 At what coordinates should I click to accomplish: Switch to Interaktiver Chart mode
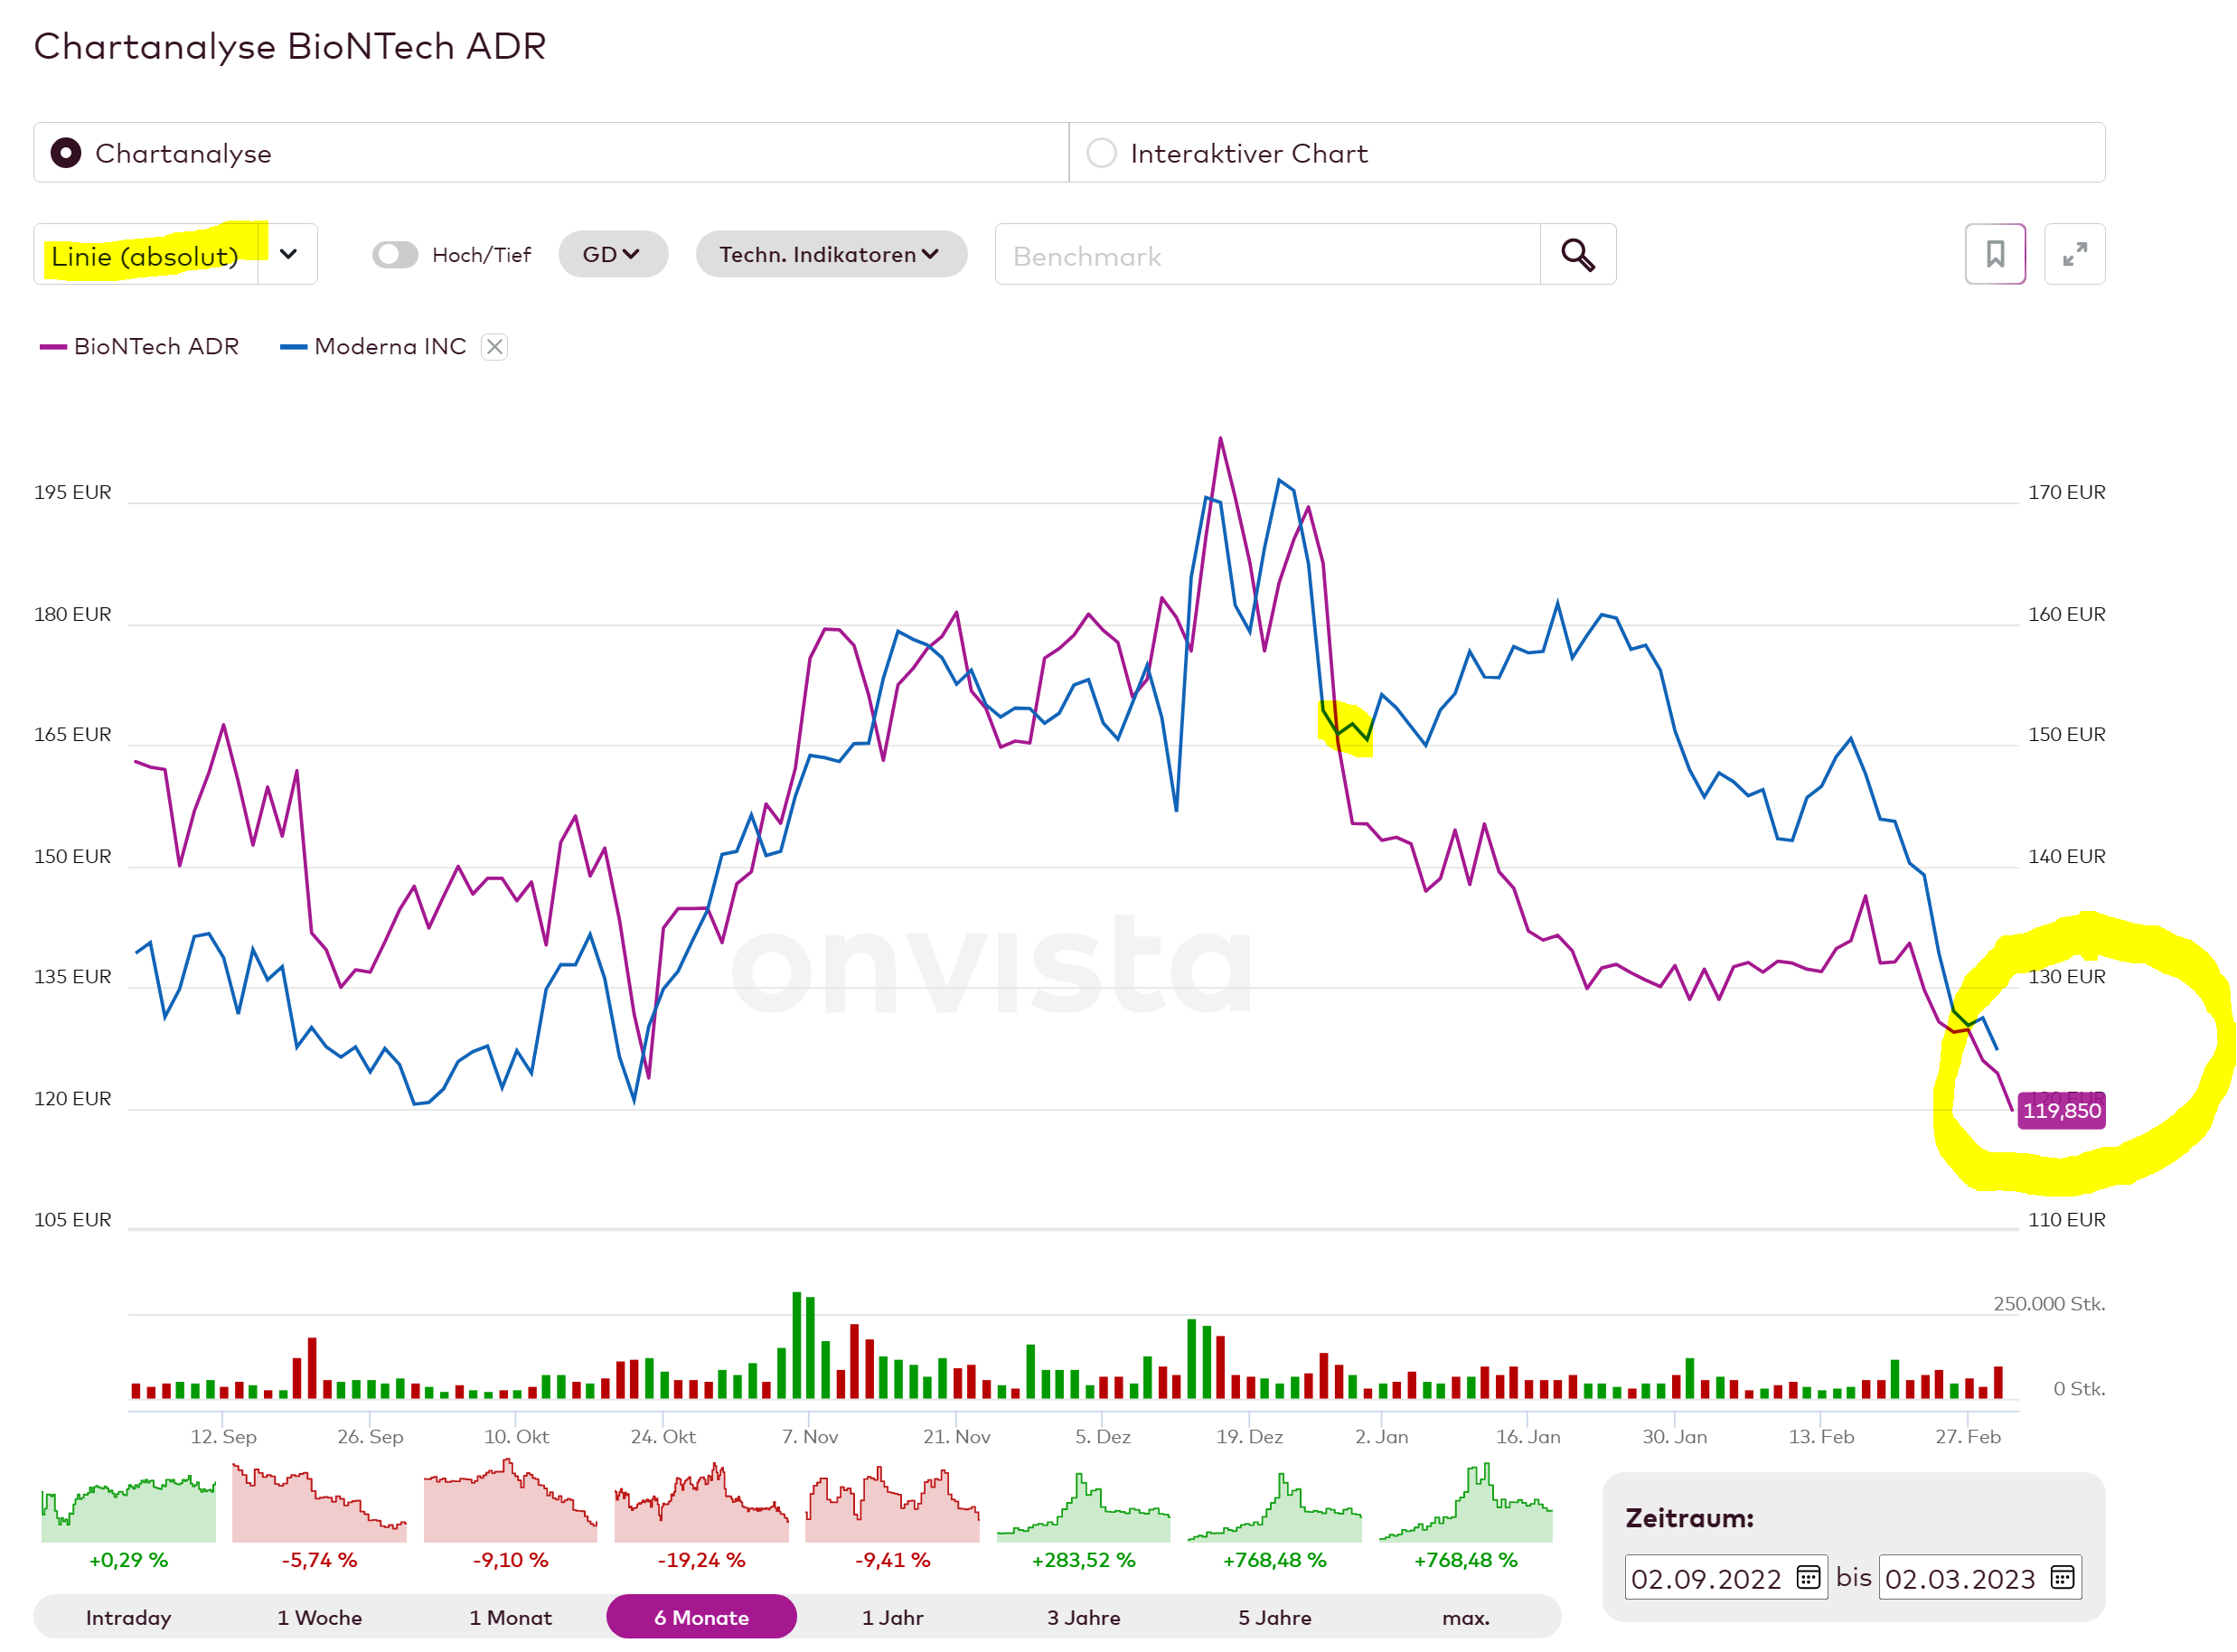coord(1102,153)
